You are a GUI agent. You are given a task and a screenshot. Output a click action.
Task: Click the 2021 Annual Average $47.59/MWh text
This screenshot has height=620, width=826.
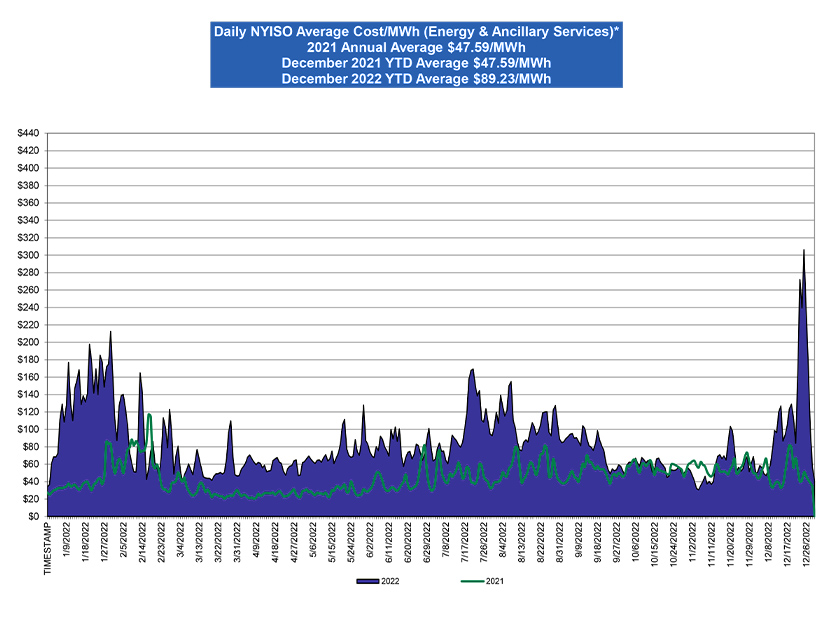[416, 47]
